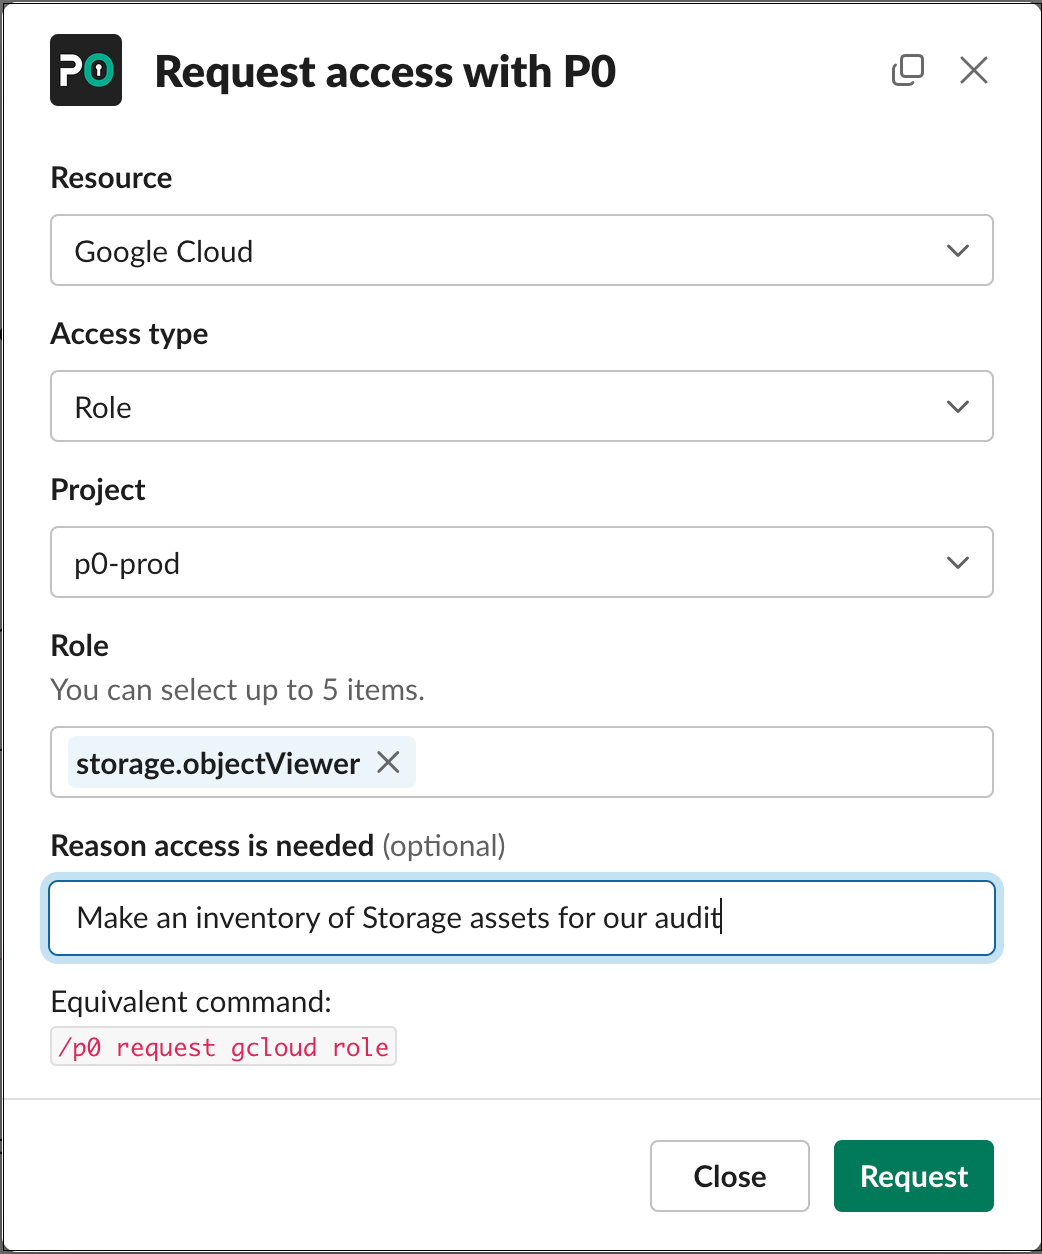
Task: Click the Access type field label
Action: tap(129, 334)
